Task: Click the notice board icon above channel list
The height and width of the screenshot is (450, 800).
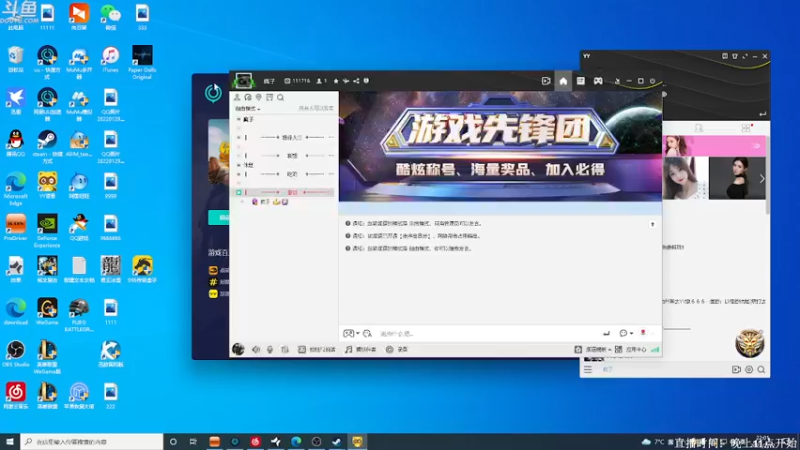Action: pos(269,97)
